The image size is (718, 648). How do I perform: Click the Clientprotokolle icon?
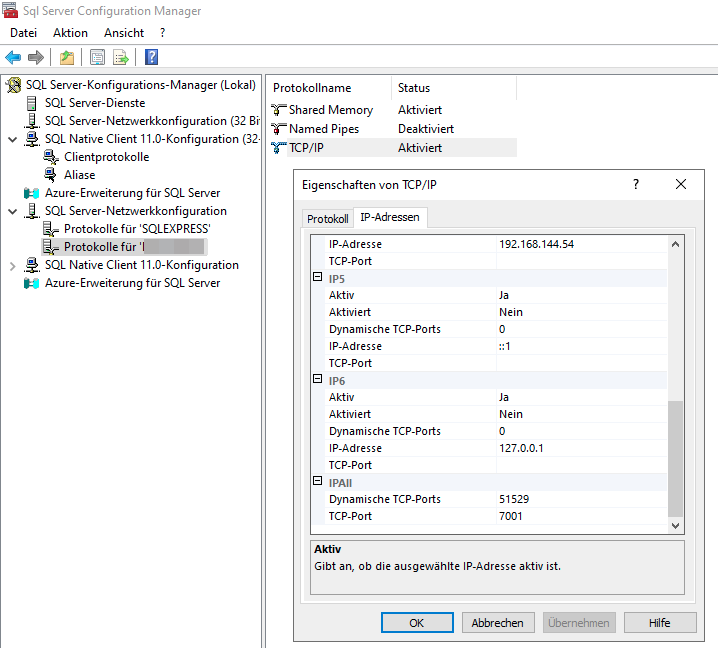pyautogui.click(x=51, y=157)
